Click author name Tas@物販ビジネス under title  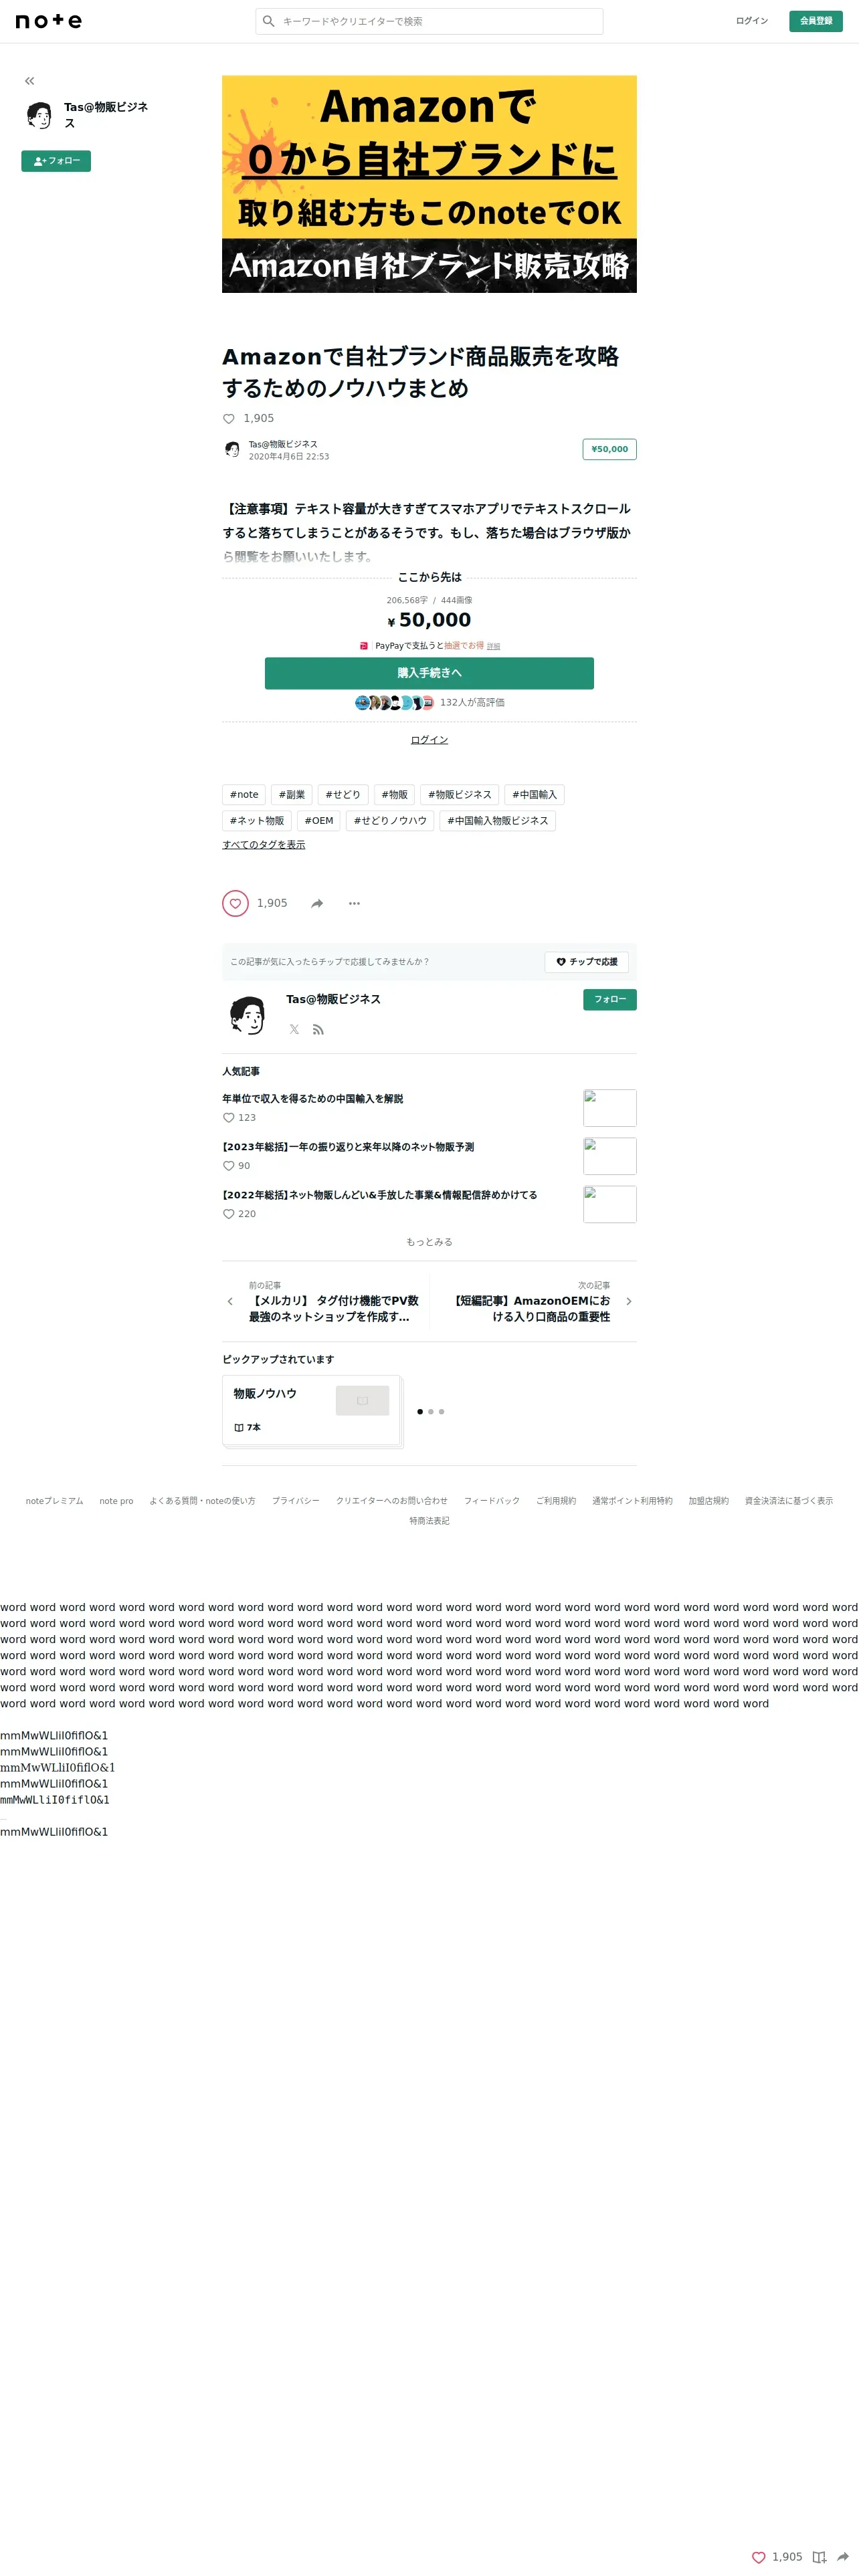[x=283, y=444]
